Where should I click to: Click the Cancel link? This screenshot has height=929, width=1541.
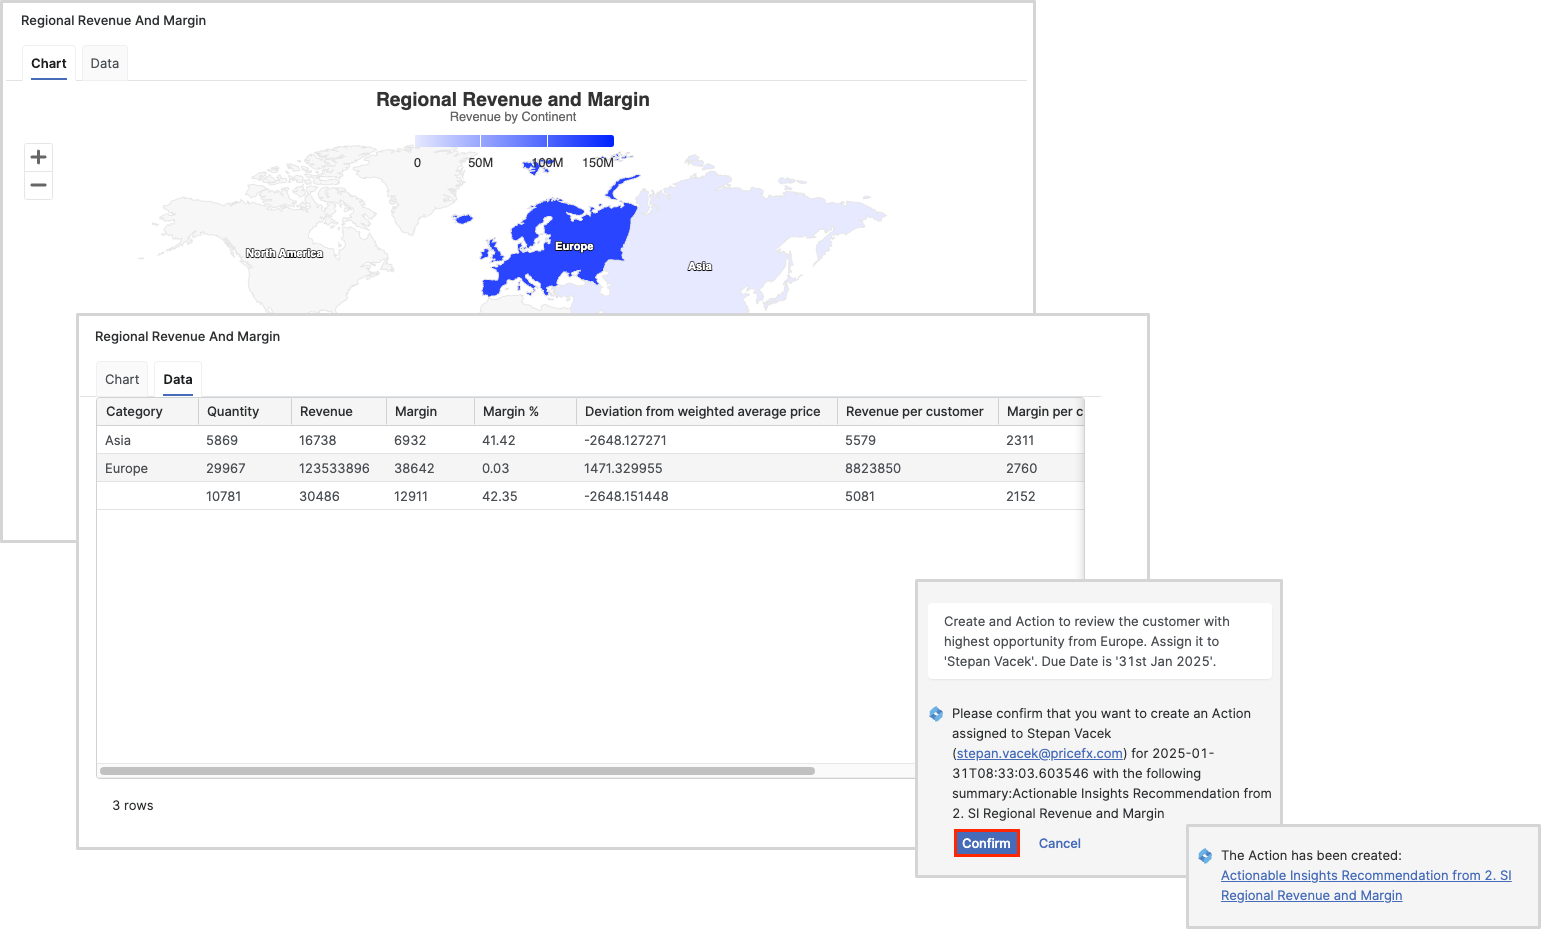(1059, 843)
